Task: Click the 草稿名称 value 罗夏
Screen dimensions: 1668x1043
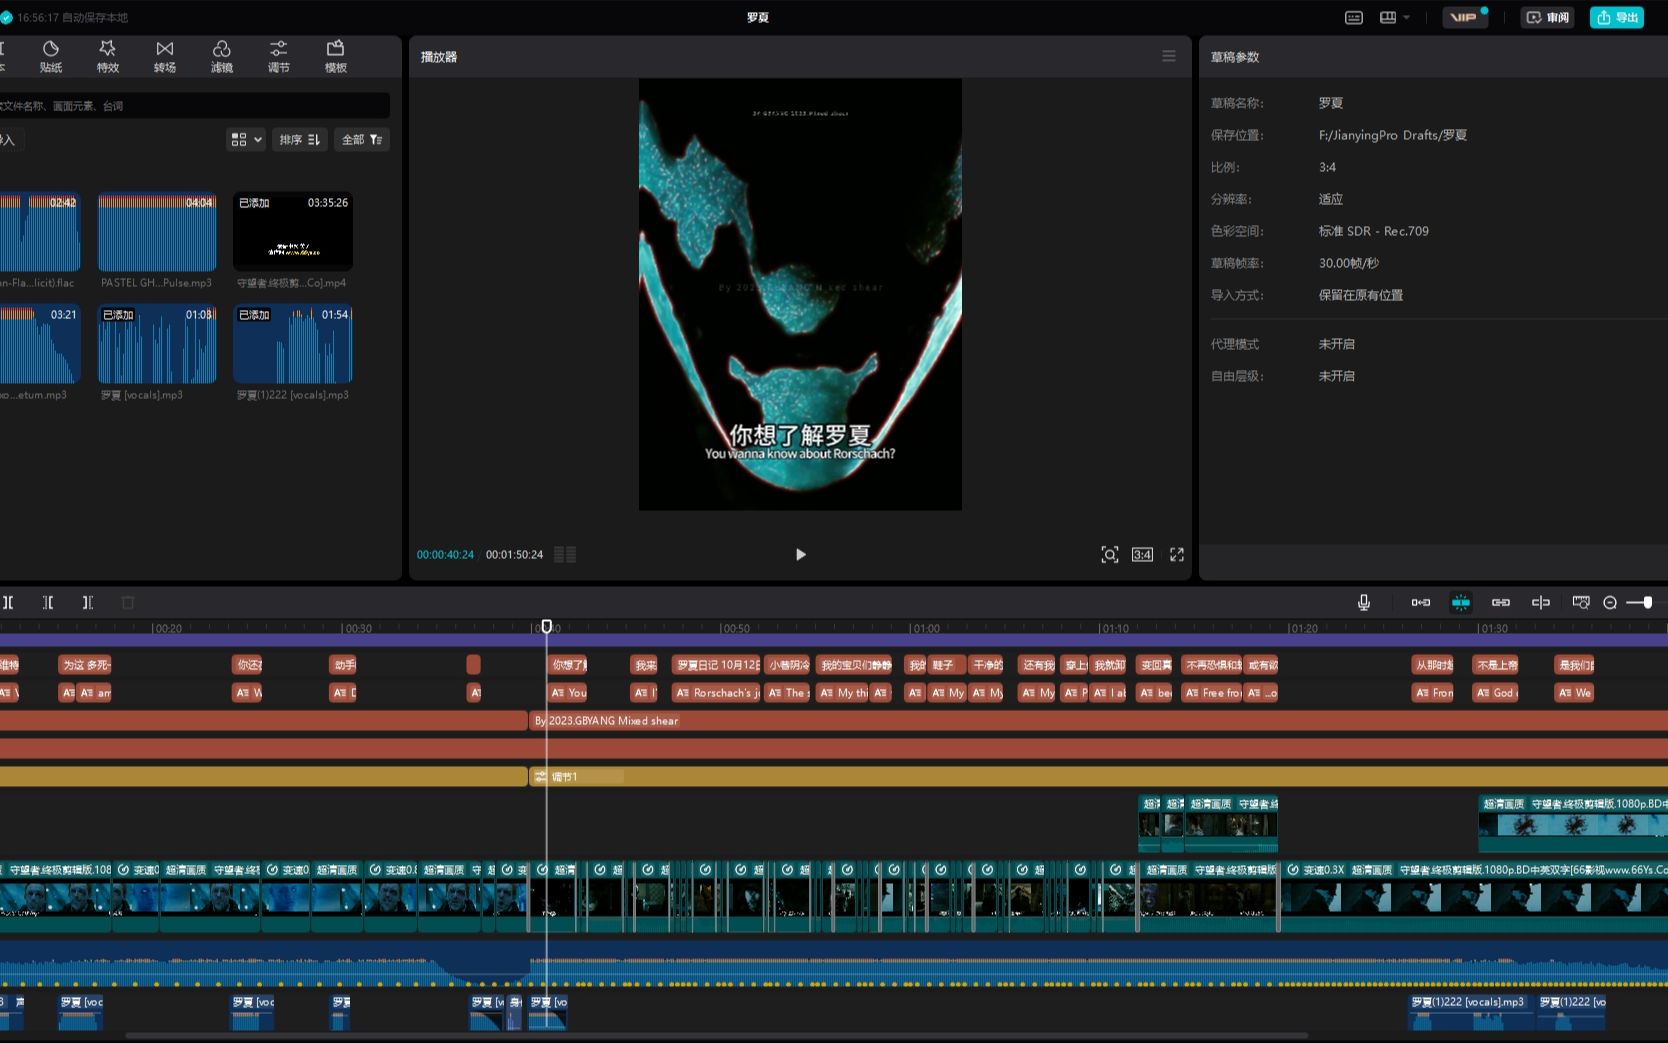Action: point(1331,103)
